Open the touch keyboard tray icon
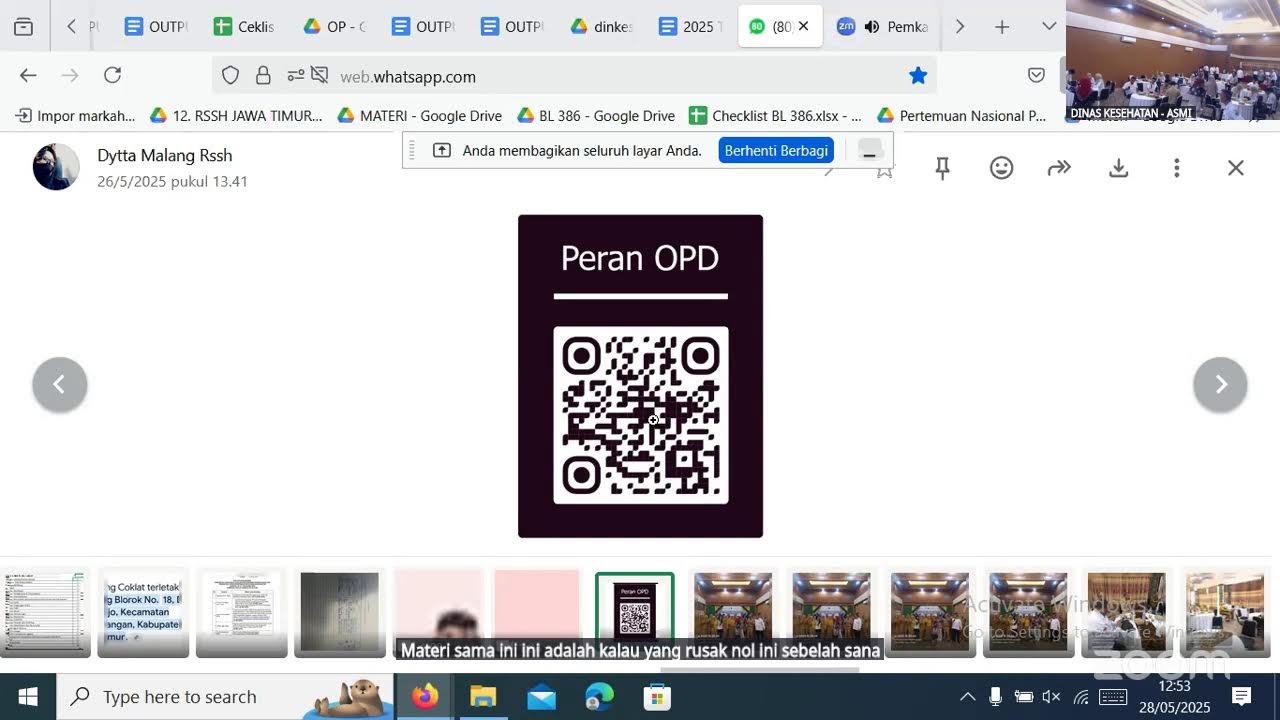 pyautogui.click(x=1113, y=696)
